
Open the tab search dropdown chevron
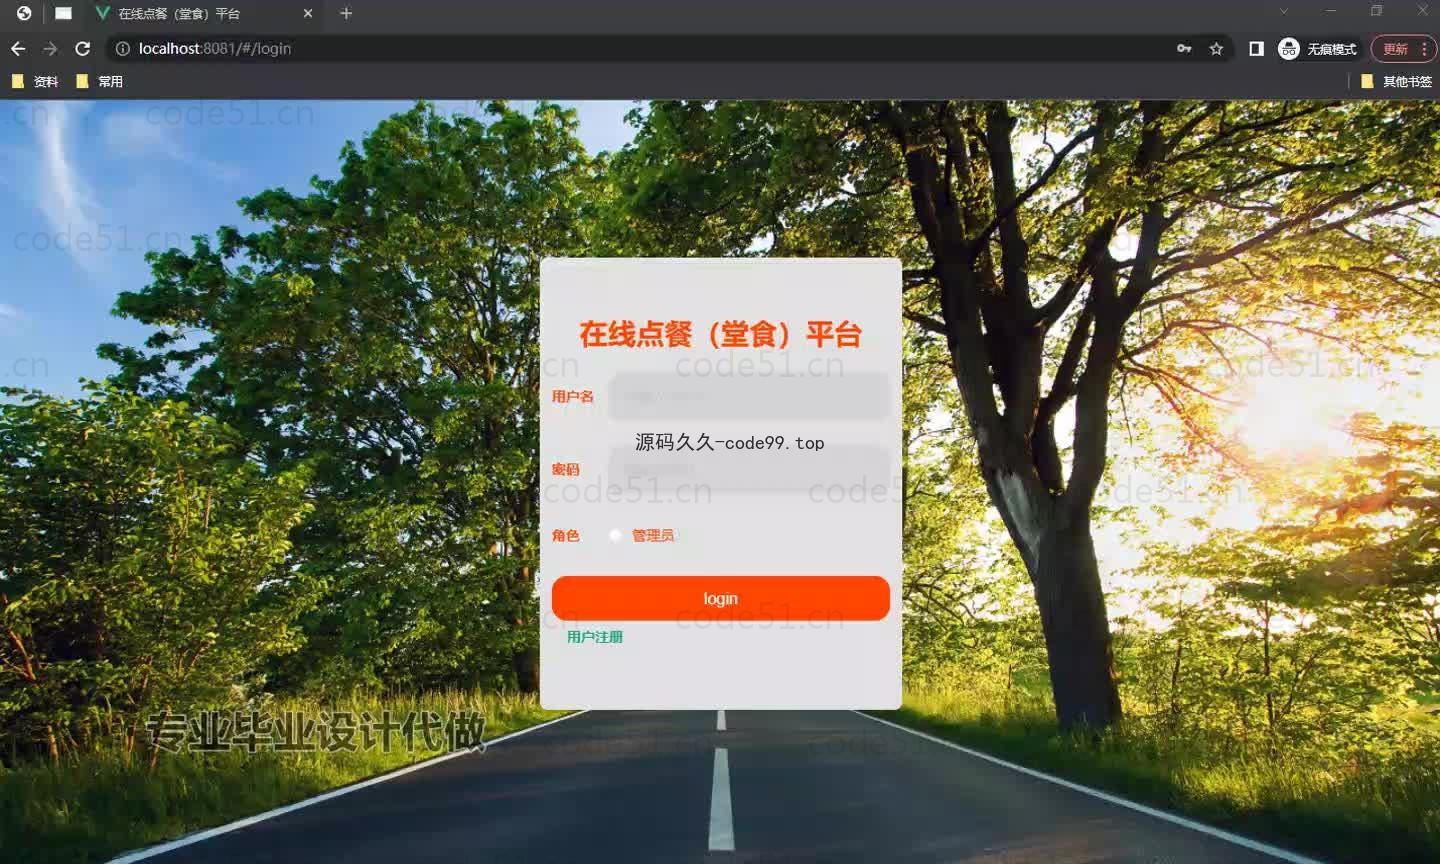[x=1284, y=11]
